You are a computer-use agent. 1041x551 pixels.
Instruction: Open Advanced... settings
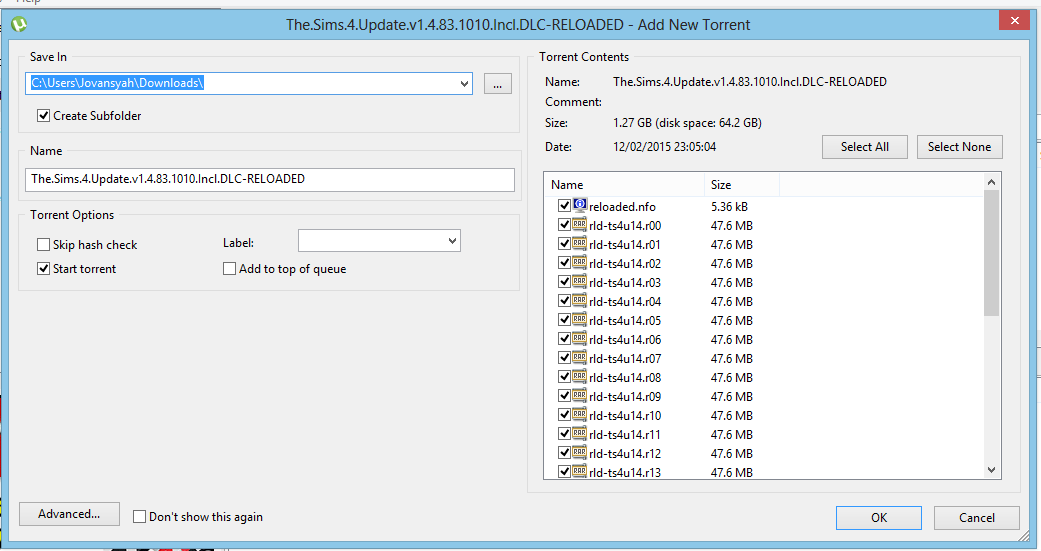69,514
